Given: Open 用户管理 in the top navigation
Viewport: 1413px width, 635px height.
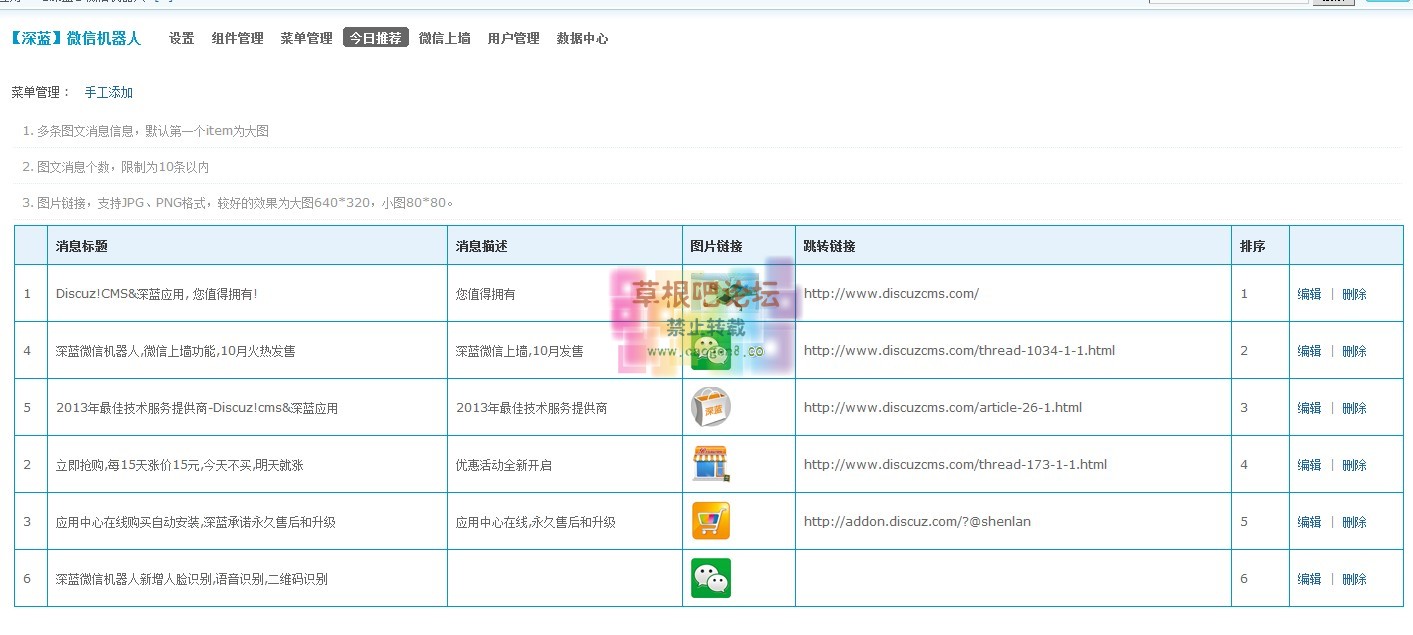Looking at the screenshot, I should (513, 38).
